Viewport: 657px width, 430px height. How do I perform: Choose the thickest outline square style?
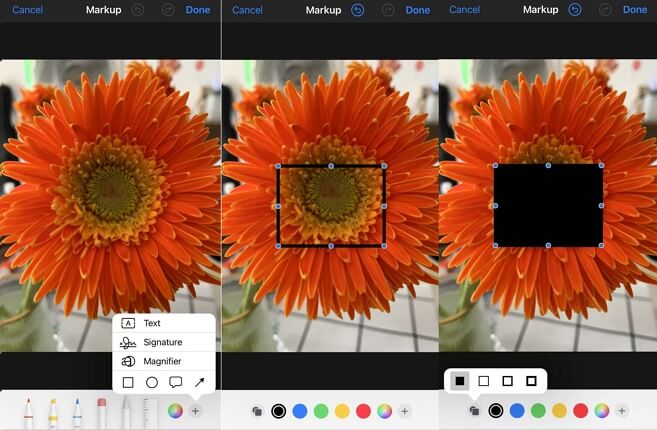[531, 381]
